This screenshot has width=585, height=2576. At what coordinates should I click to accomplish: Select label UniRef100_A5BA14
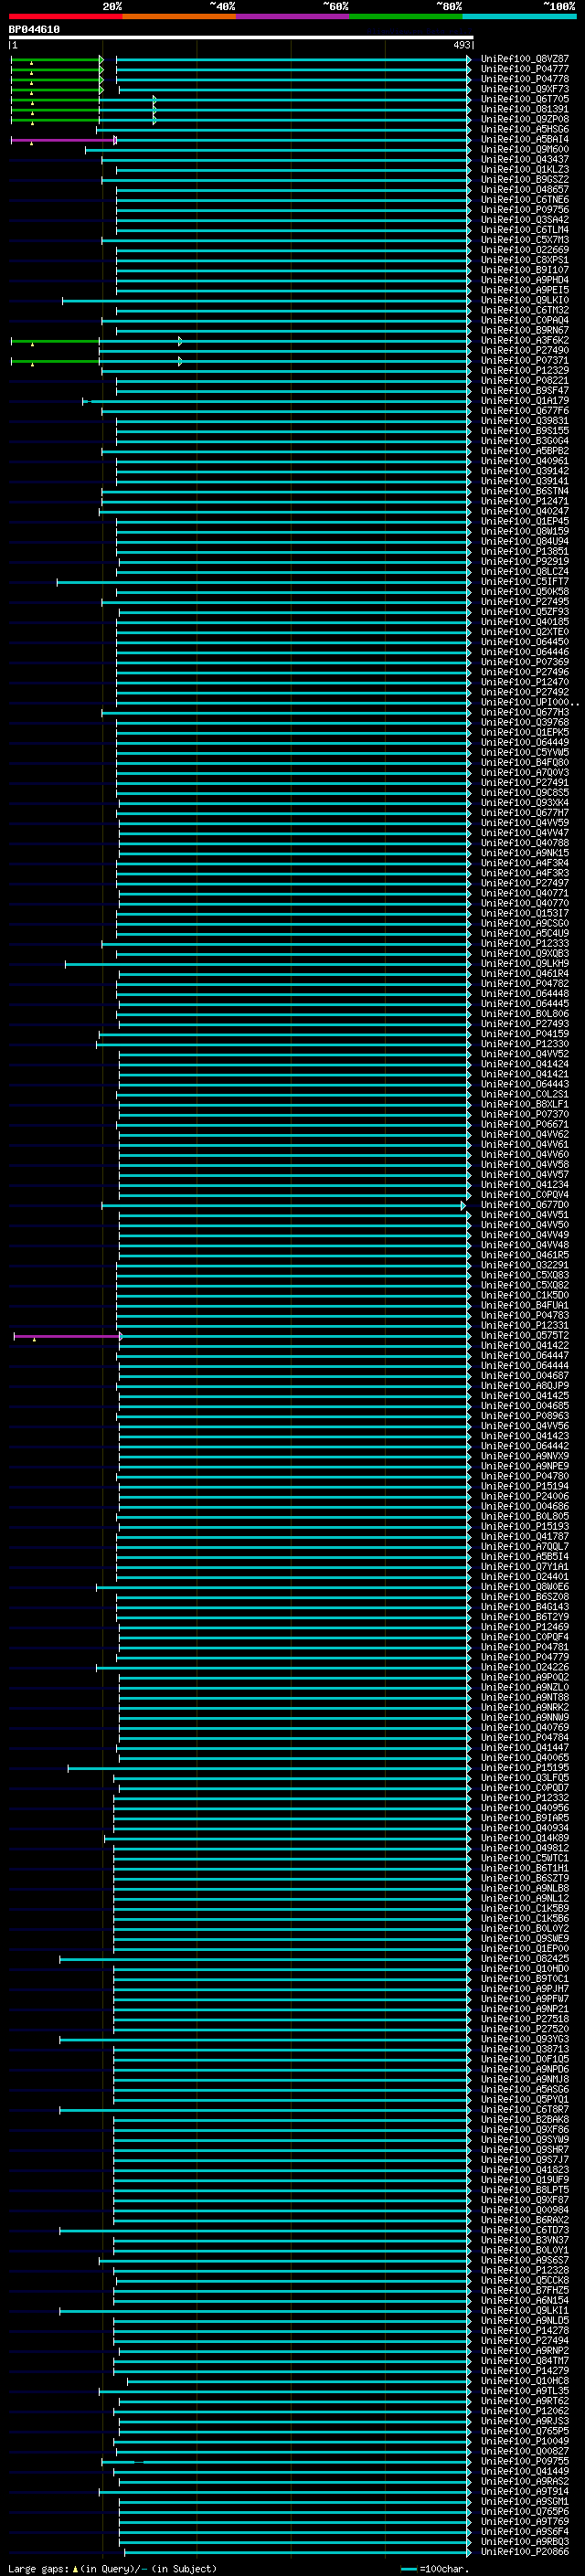click(524, 139)
